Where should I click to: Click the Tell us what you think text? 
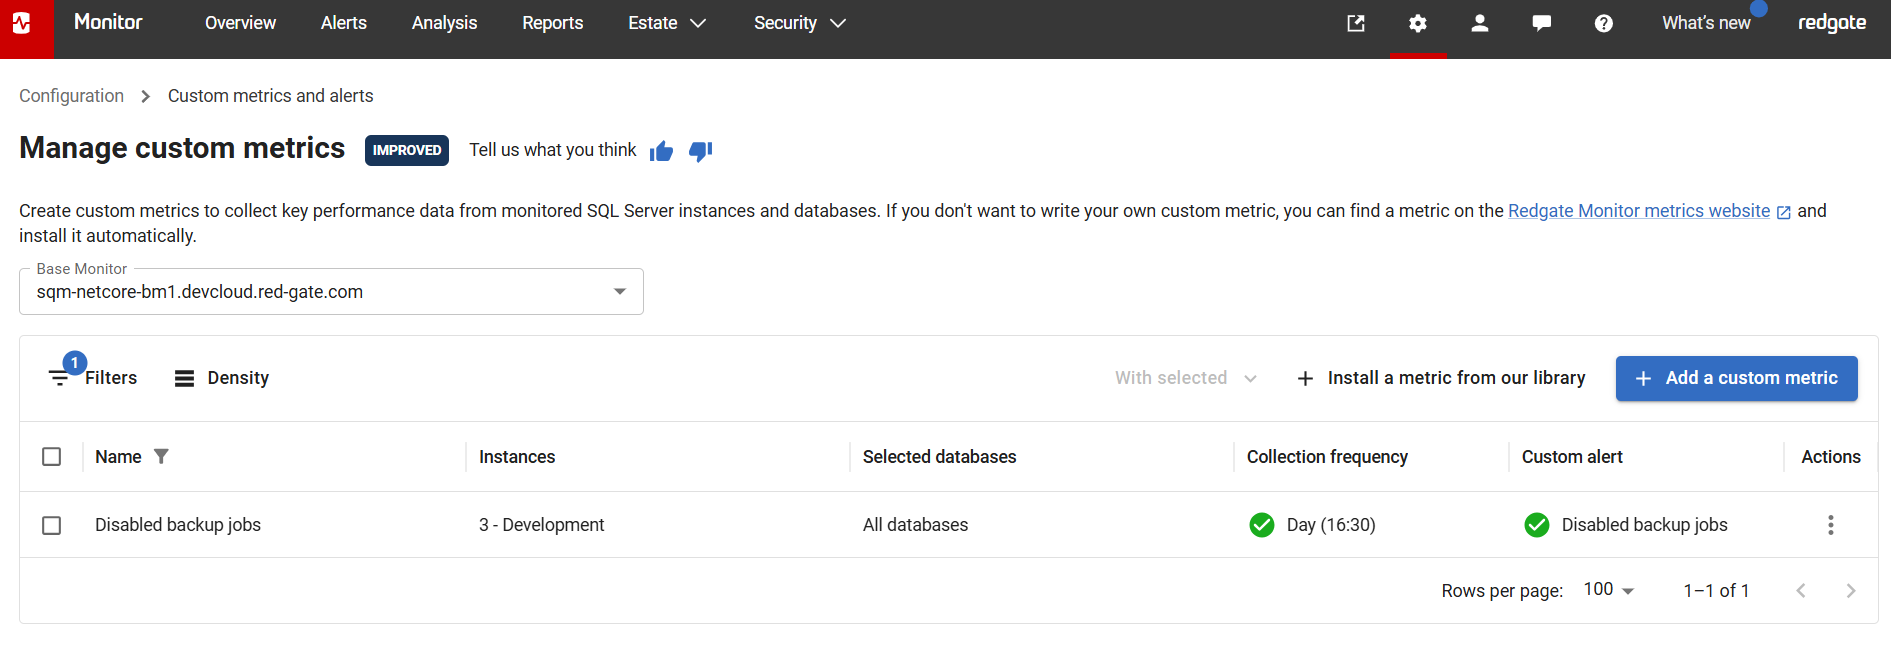coord(553,150)
